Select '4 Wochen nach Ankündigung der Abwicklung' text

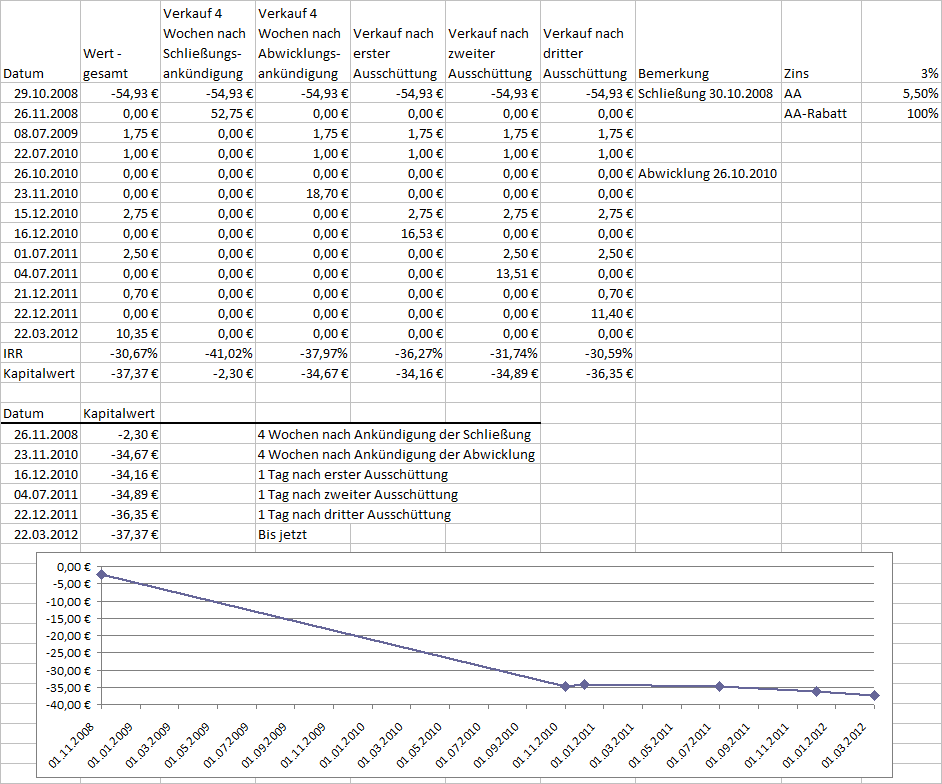coord(397,454)
